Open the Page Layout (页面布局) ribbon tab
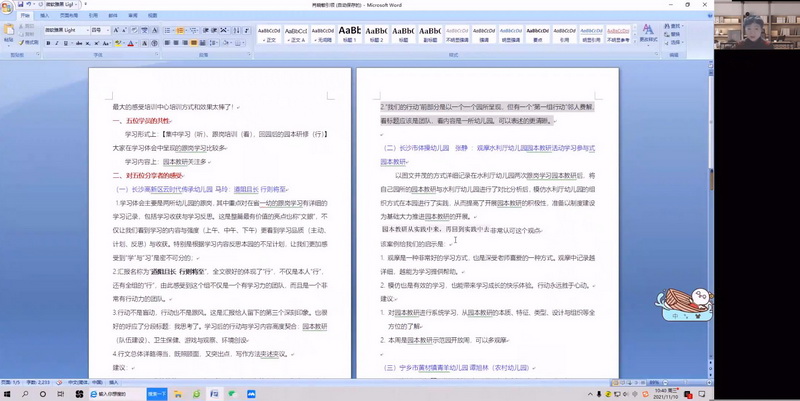 click(68, 16)
